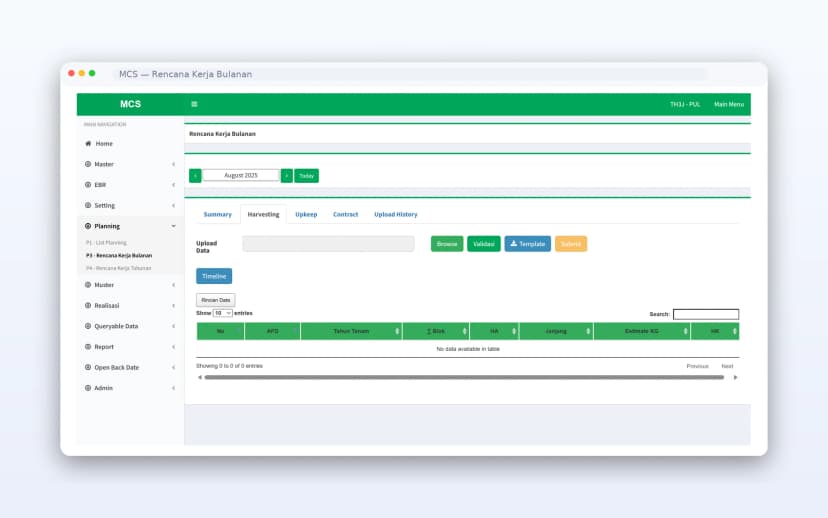Open the entries-per-page dropdown
Viewport: 828px width, 518px height.
pos(222,313)
